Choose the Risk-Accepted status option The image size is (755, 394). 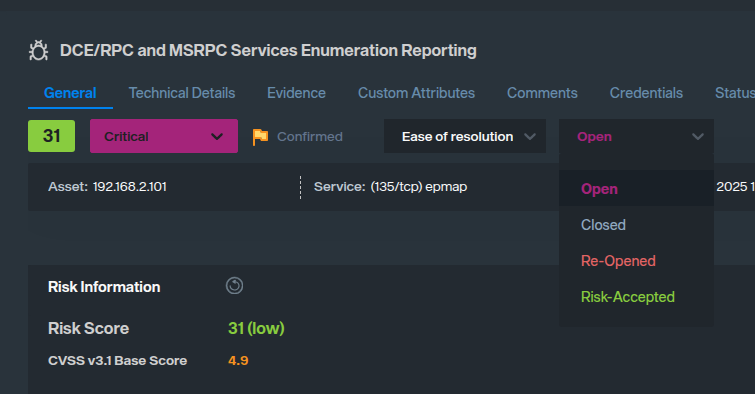(636, 297)
